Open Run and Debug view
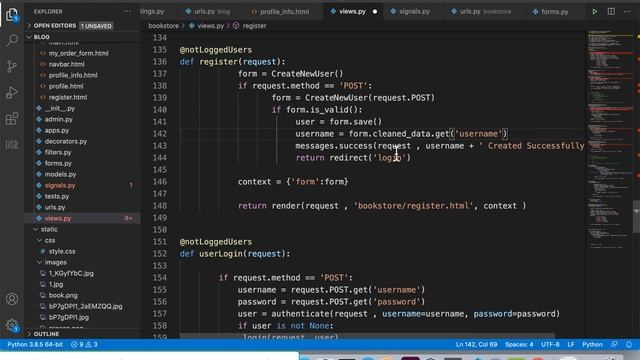Screen dimensions: 640x360 (x=12, y=93)
